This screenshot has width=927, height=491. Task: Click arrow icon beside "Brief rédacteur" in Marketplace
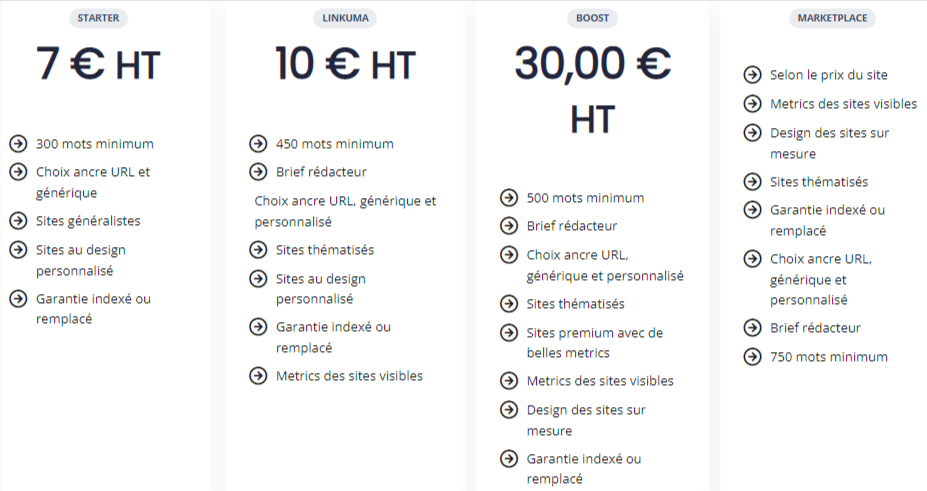tap(752, 328)
